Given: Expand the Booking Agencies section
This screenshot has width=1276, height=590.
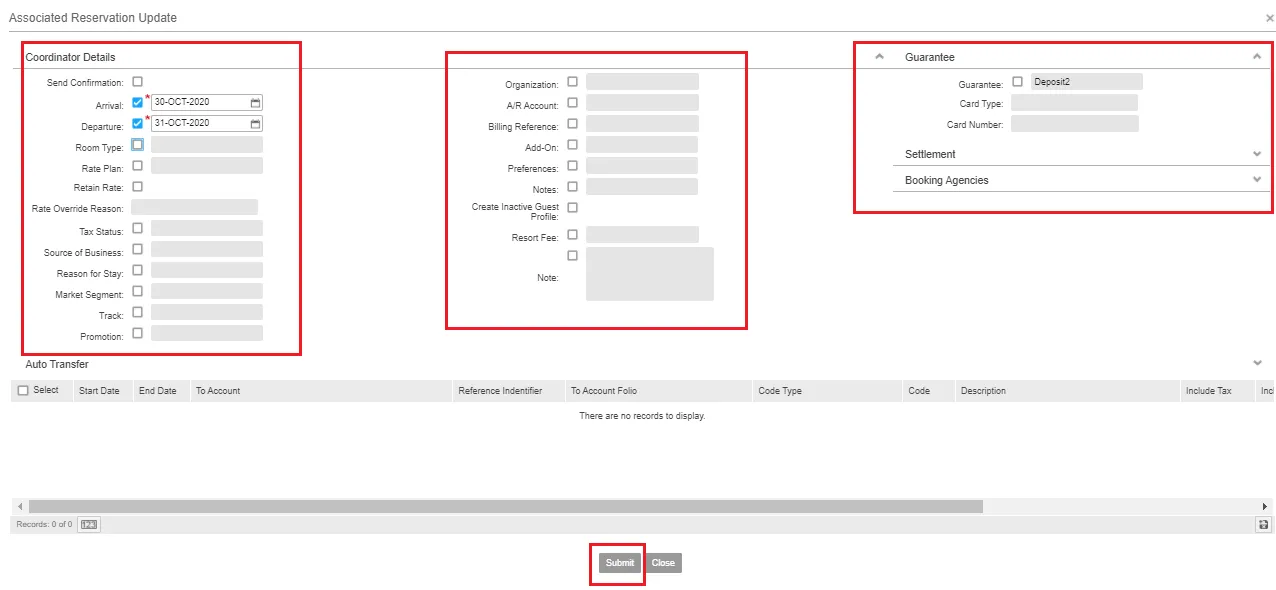Looking at the screenshot, I should 1257,180.
